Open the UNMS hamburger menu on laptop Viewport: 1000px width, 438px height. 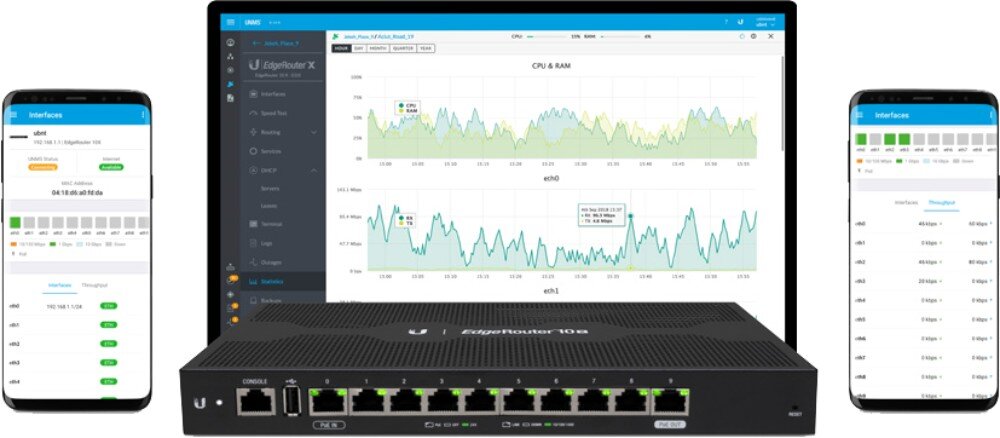(230, 22)
